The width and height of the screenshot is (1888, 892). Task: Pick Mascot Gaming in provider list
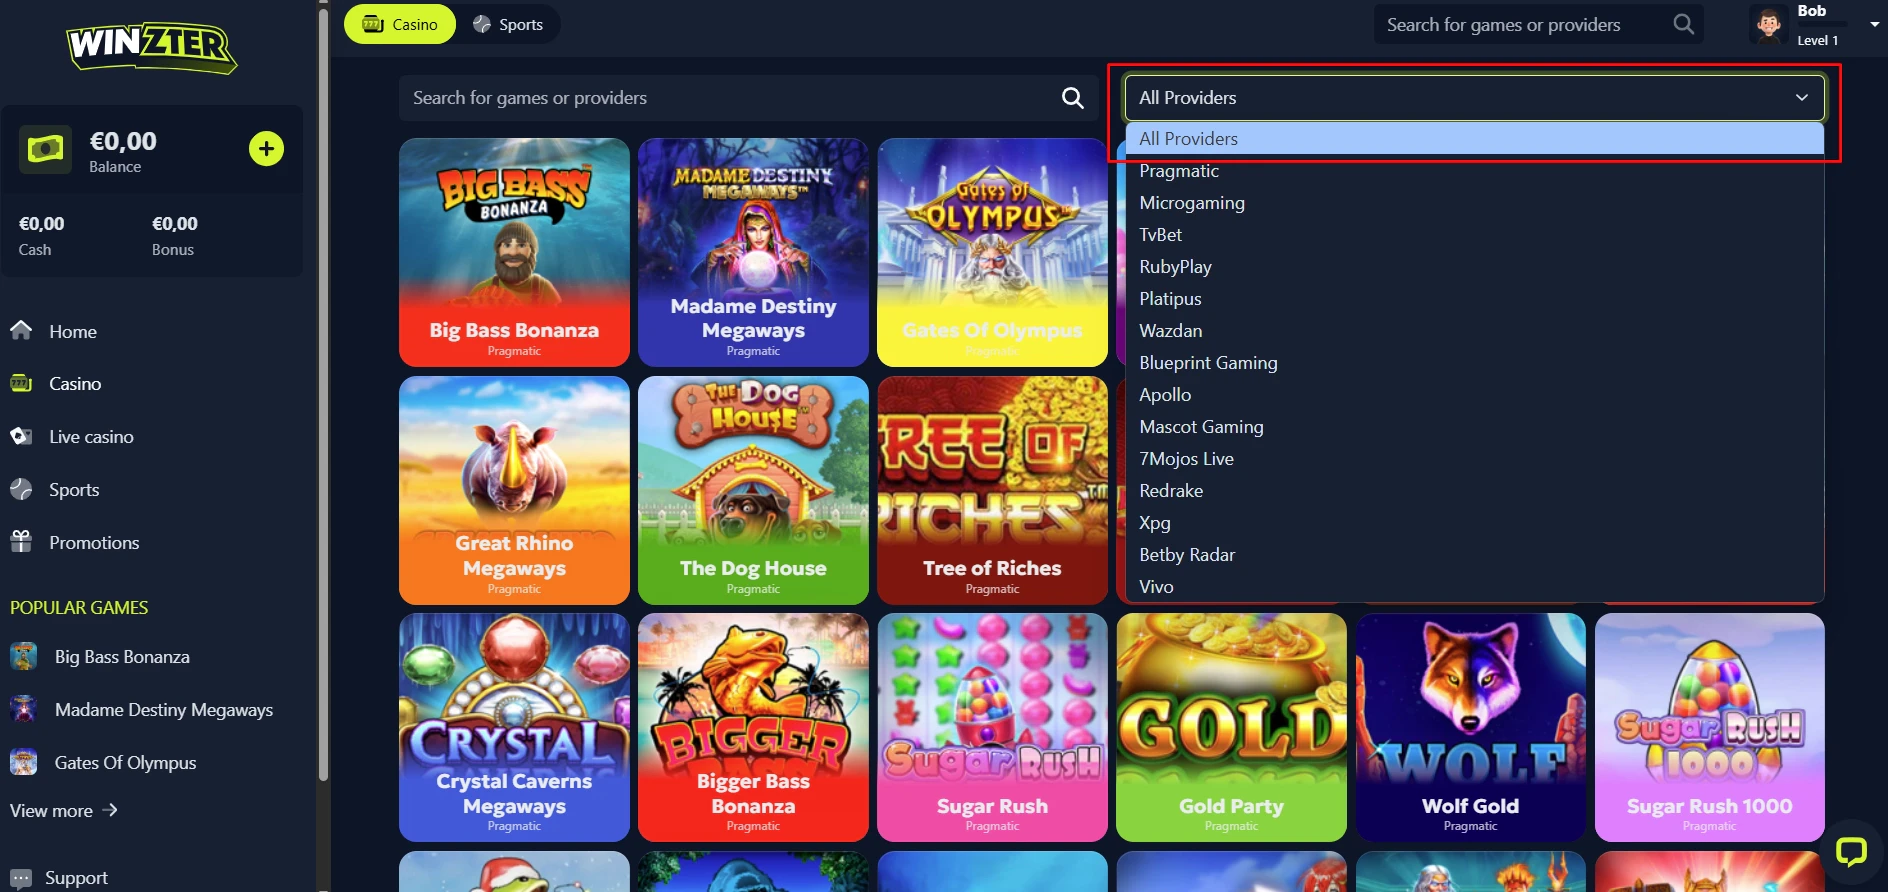1475,427
